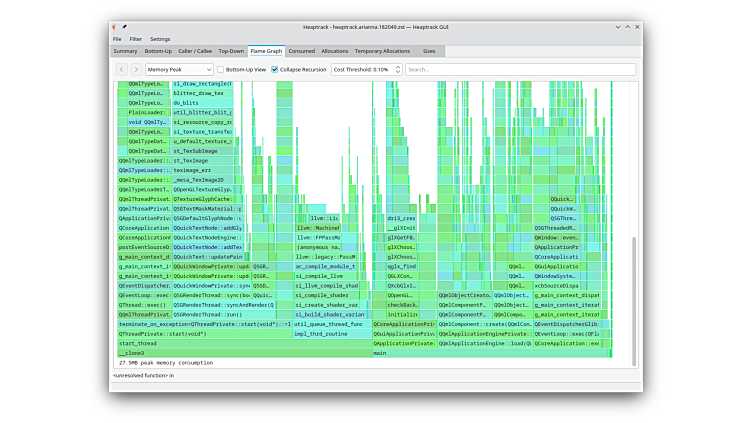Switch to the Summary tab
This screenshot has height=423, width=752.
[x=125, y=51]
